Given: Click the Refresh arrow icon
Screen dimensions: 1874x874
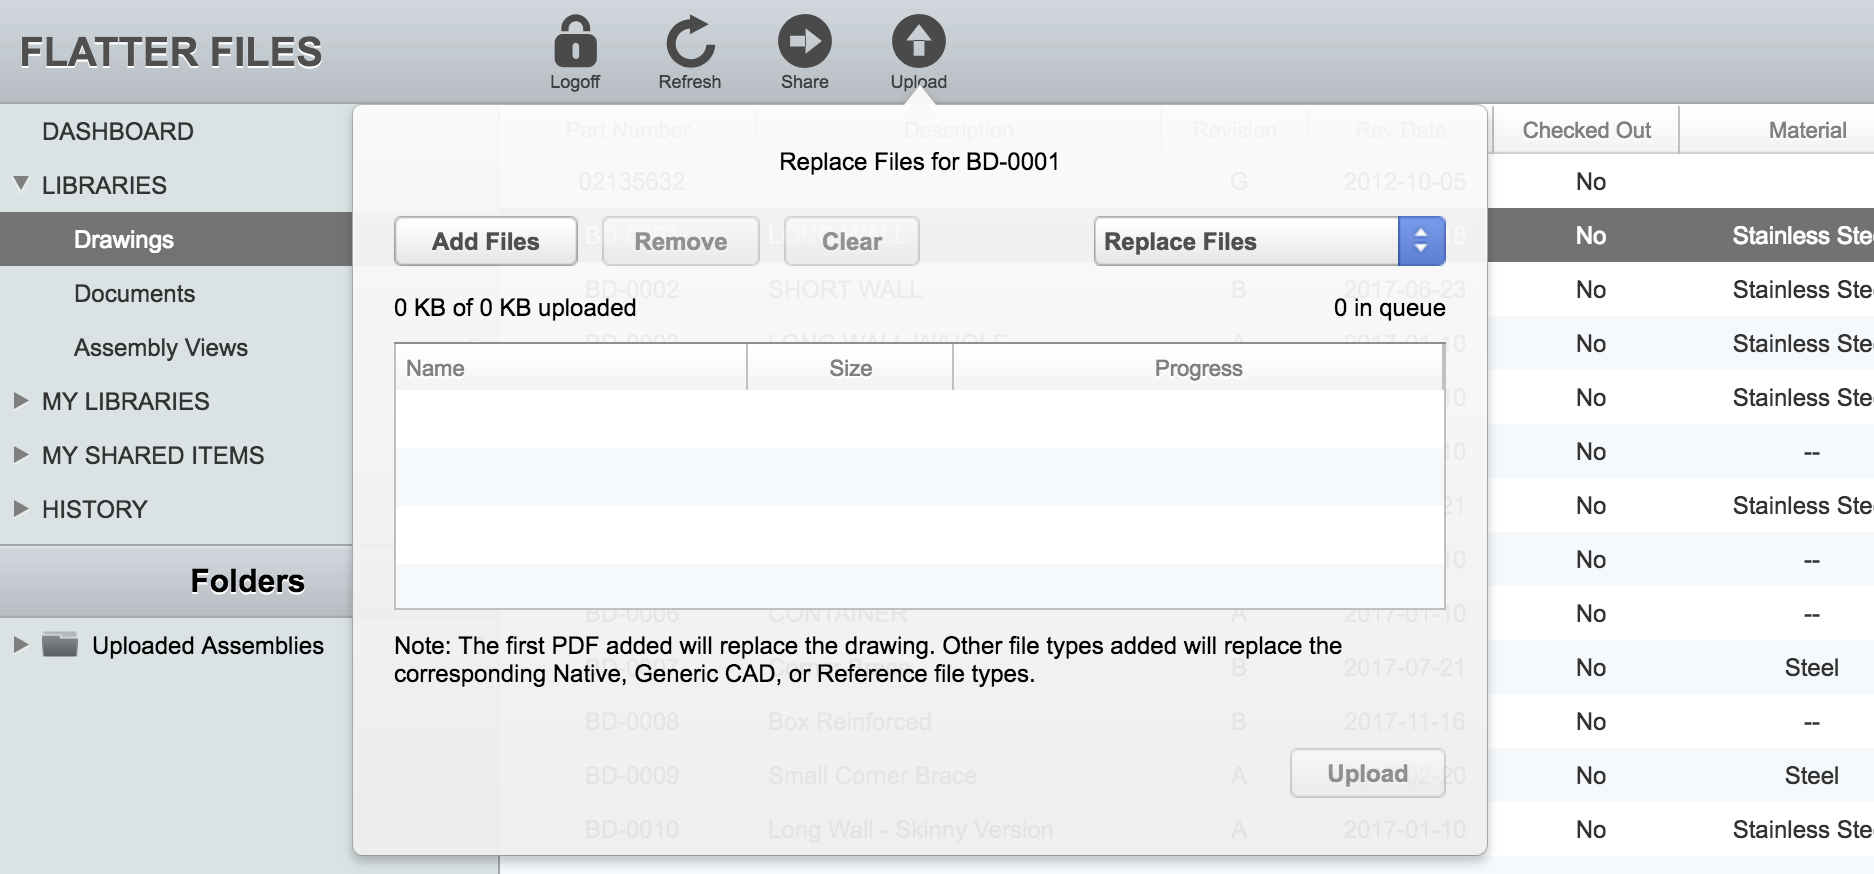Looking at the screenshot, I should click(689, 43).
